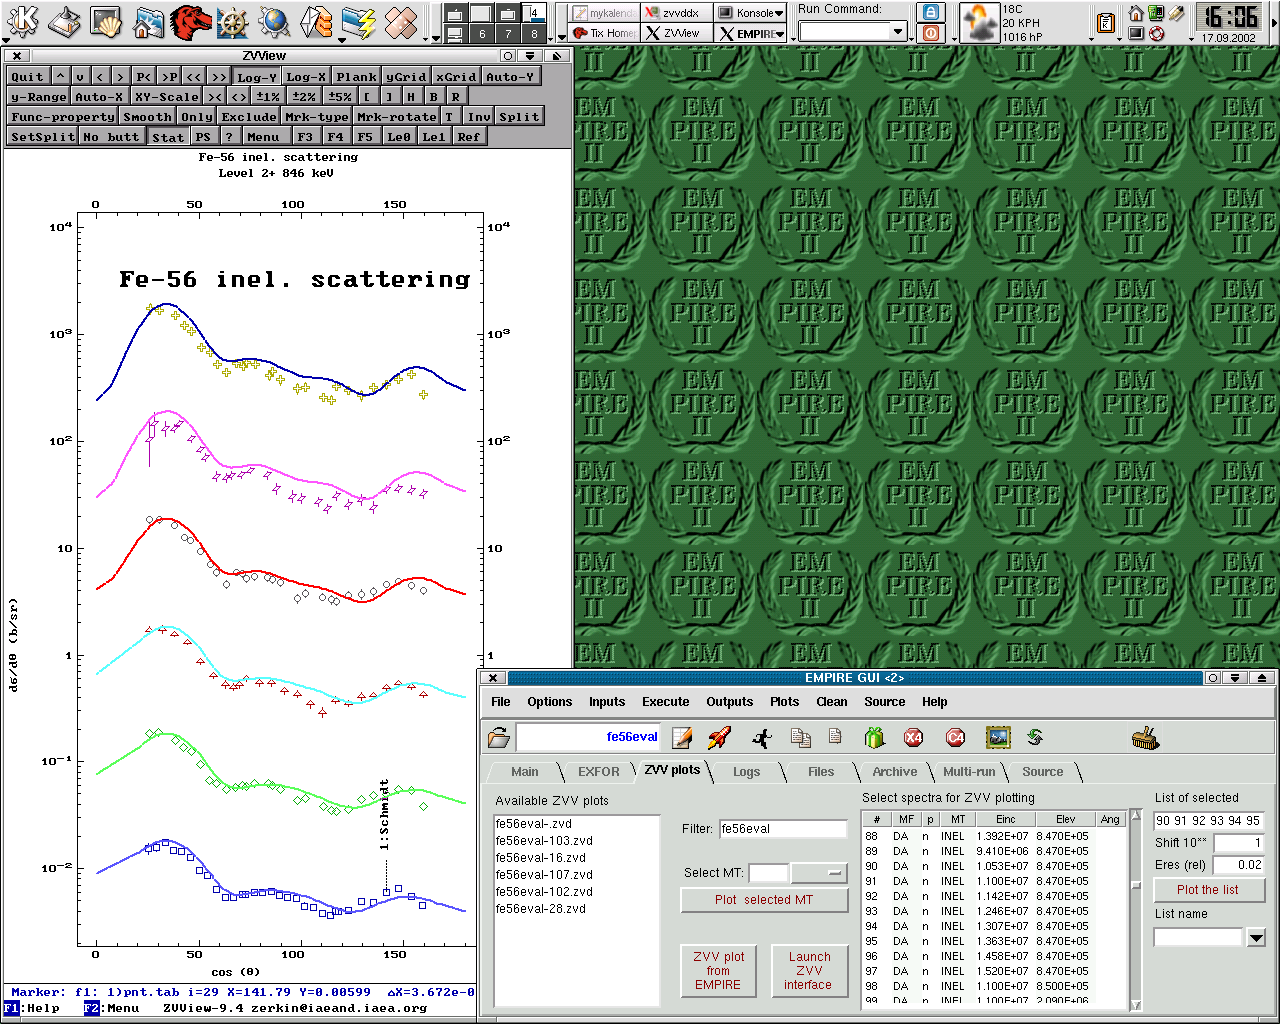Toggle Log-X scale in ZVView
This screenshot has width=1280, height=1024.
pos(306,77)
